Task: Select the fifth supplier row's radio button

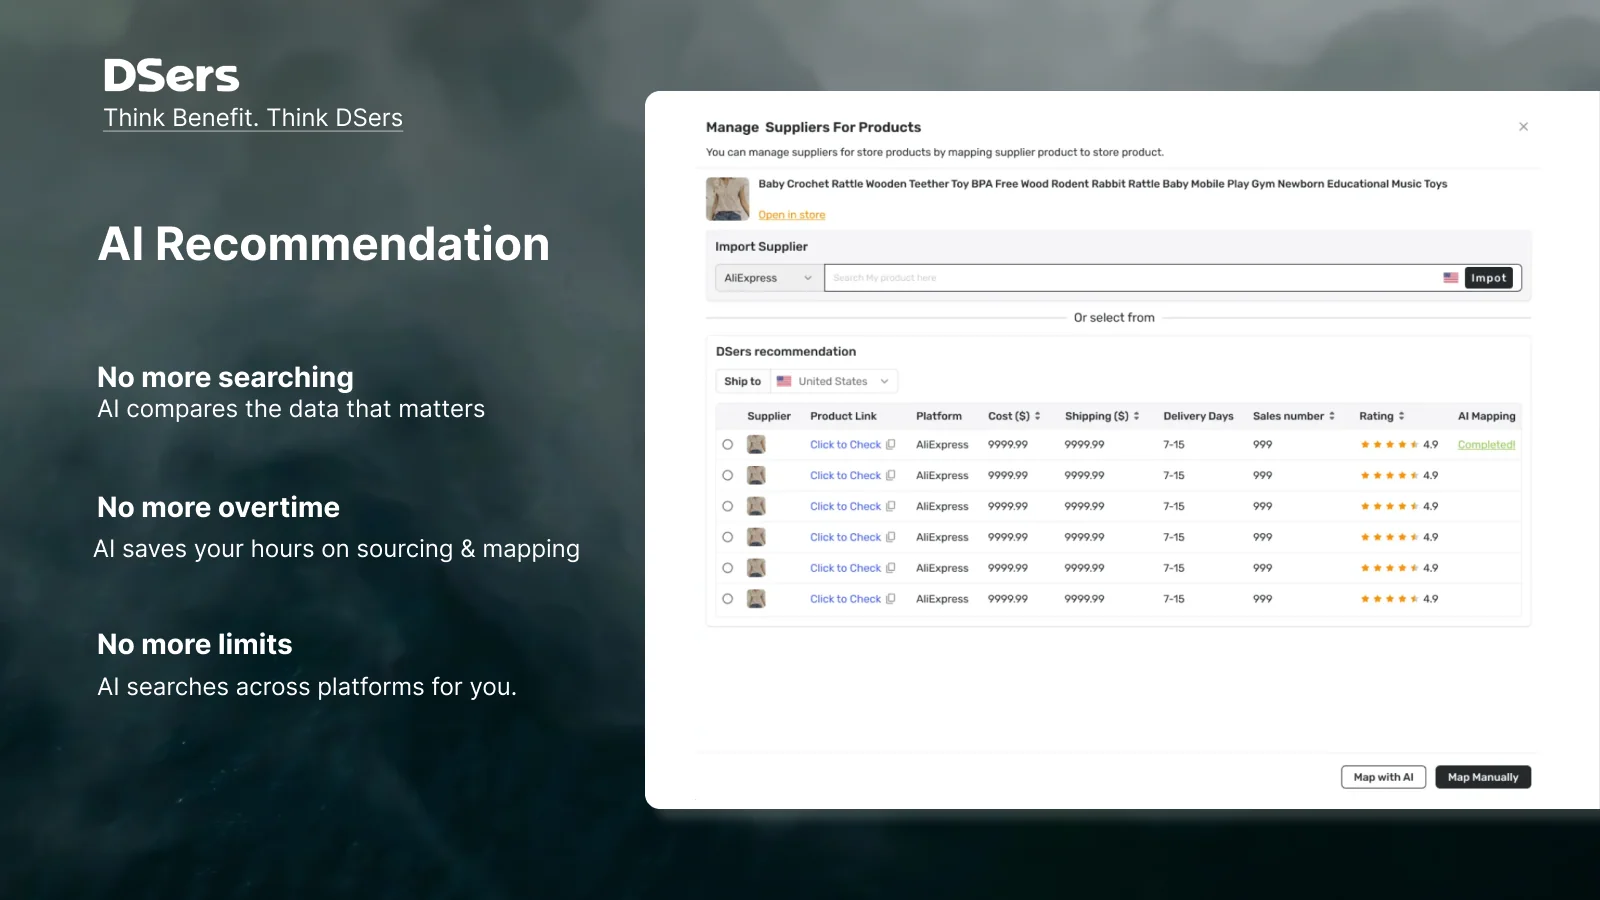Action: [727, 568]
